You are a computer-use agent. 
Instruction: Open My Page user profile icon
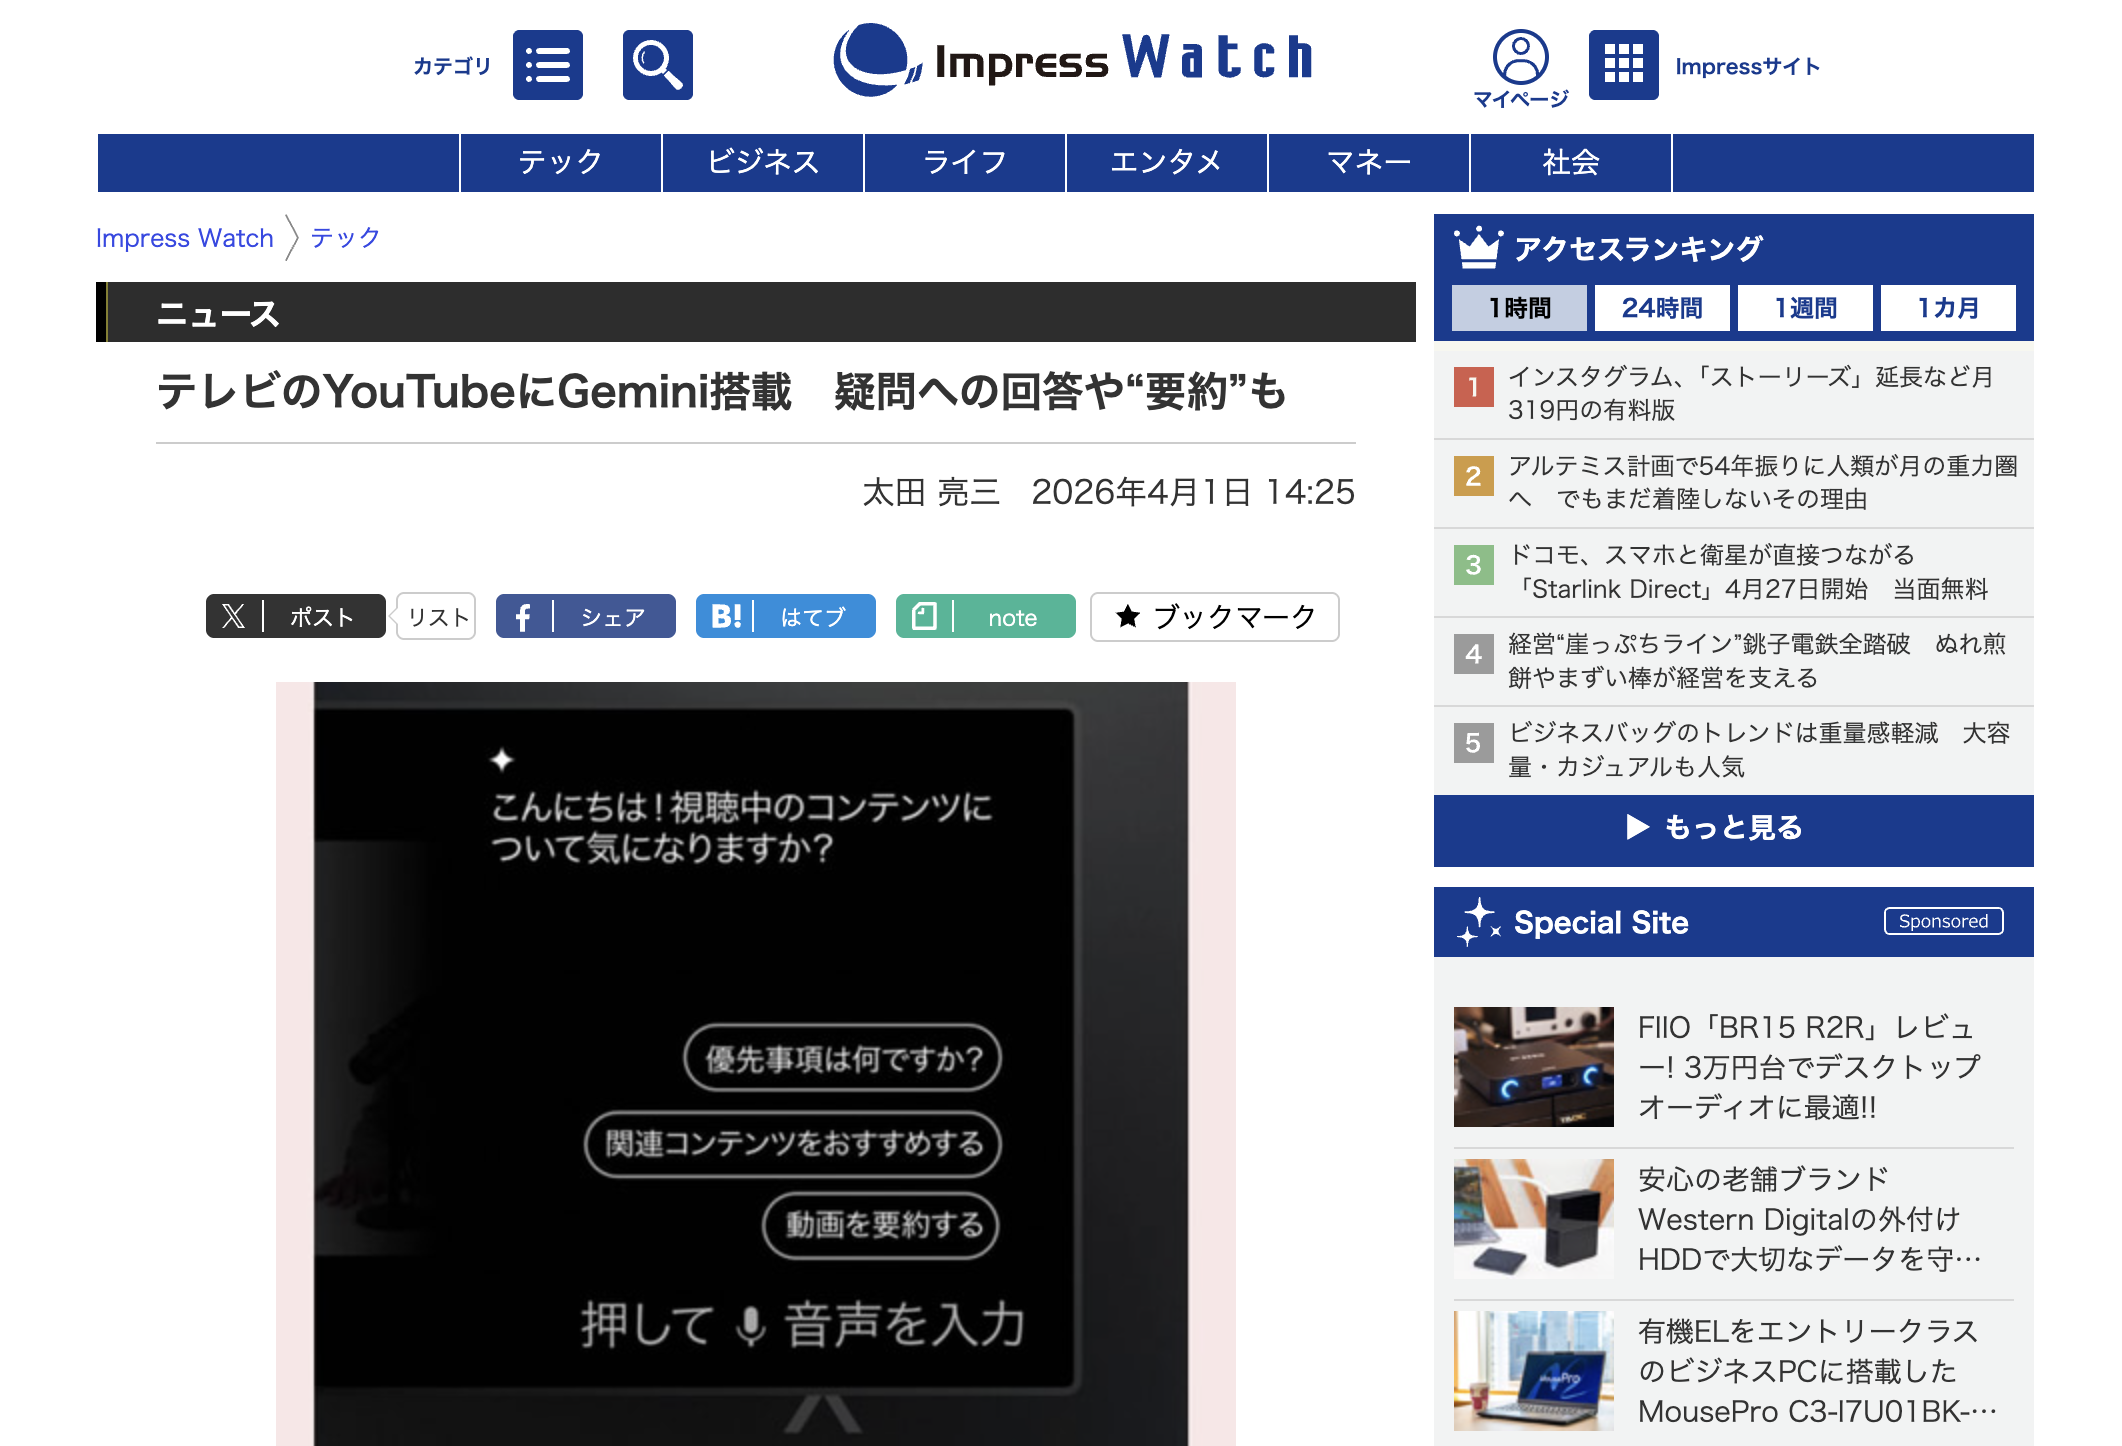[x=1520, y=58]
